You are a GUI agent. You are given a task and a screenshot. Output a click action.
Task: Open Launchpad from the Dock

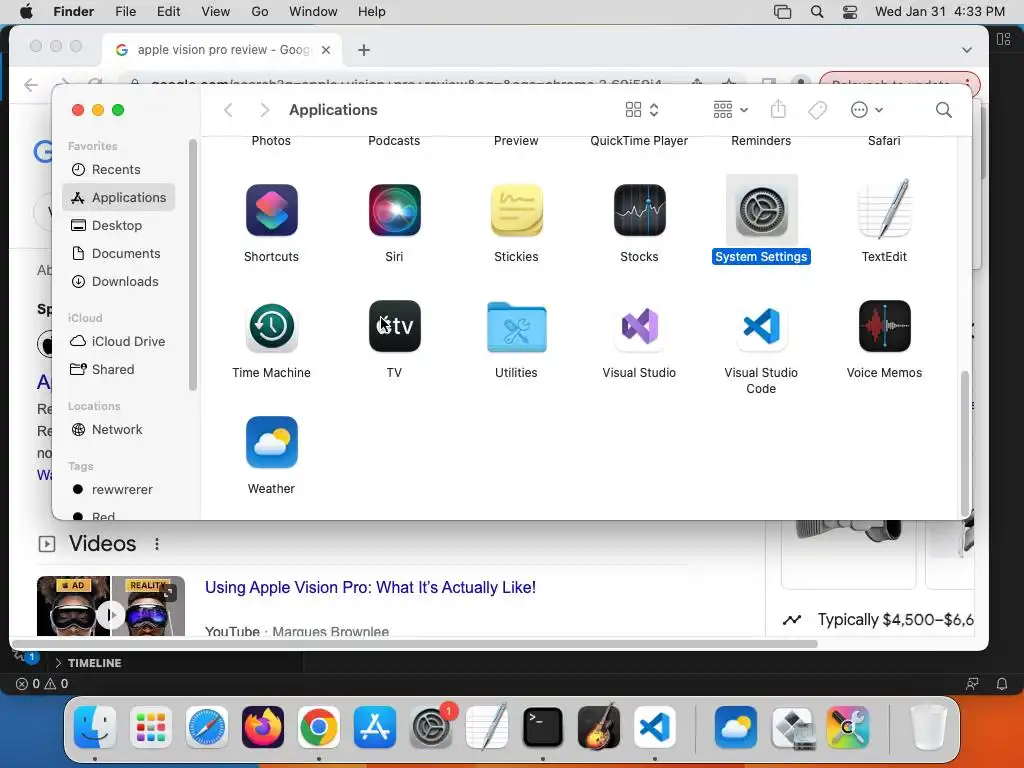(151, 727)
